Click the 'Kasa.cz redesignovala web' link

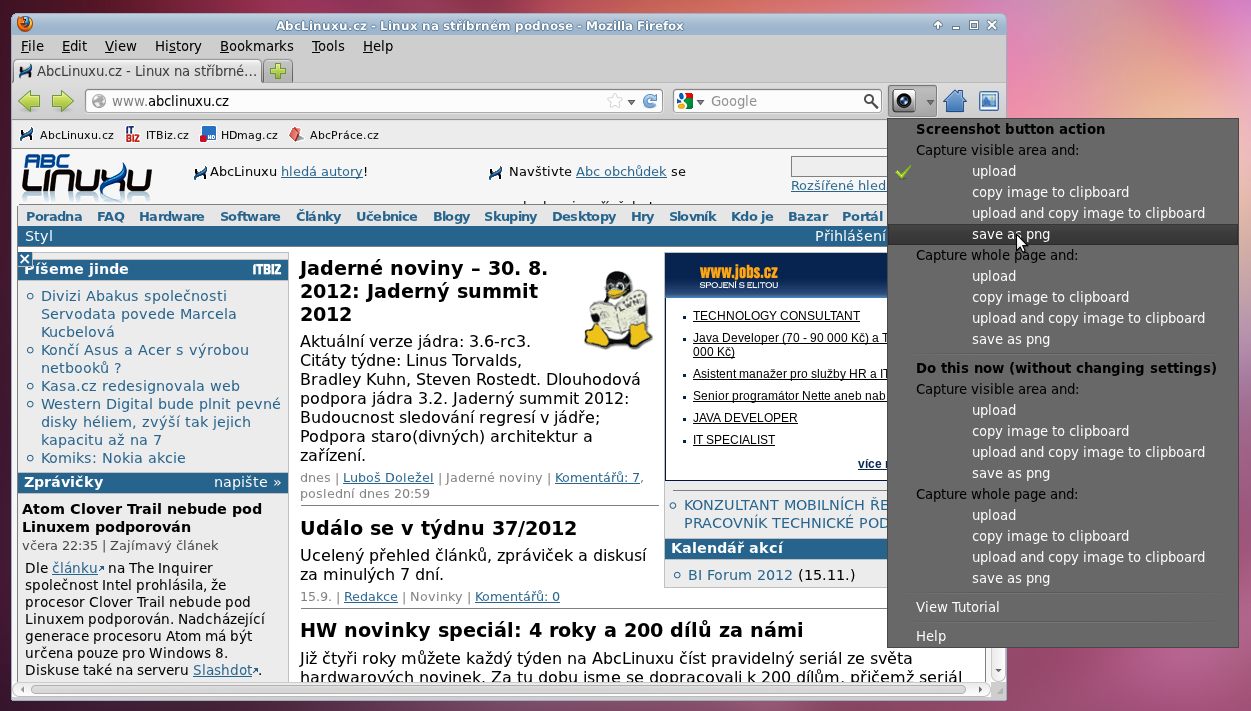[x=140, y=386]
